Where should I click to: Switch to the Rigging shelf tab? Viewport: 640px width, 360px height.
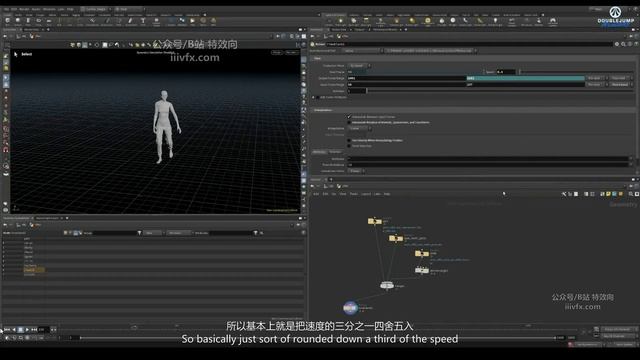(76, 15)
